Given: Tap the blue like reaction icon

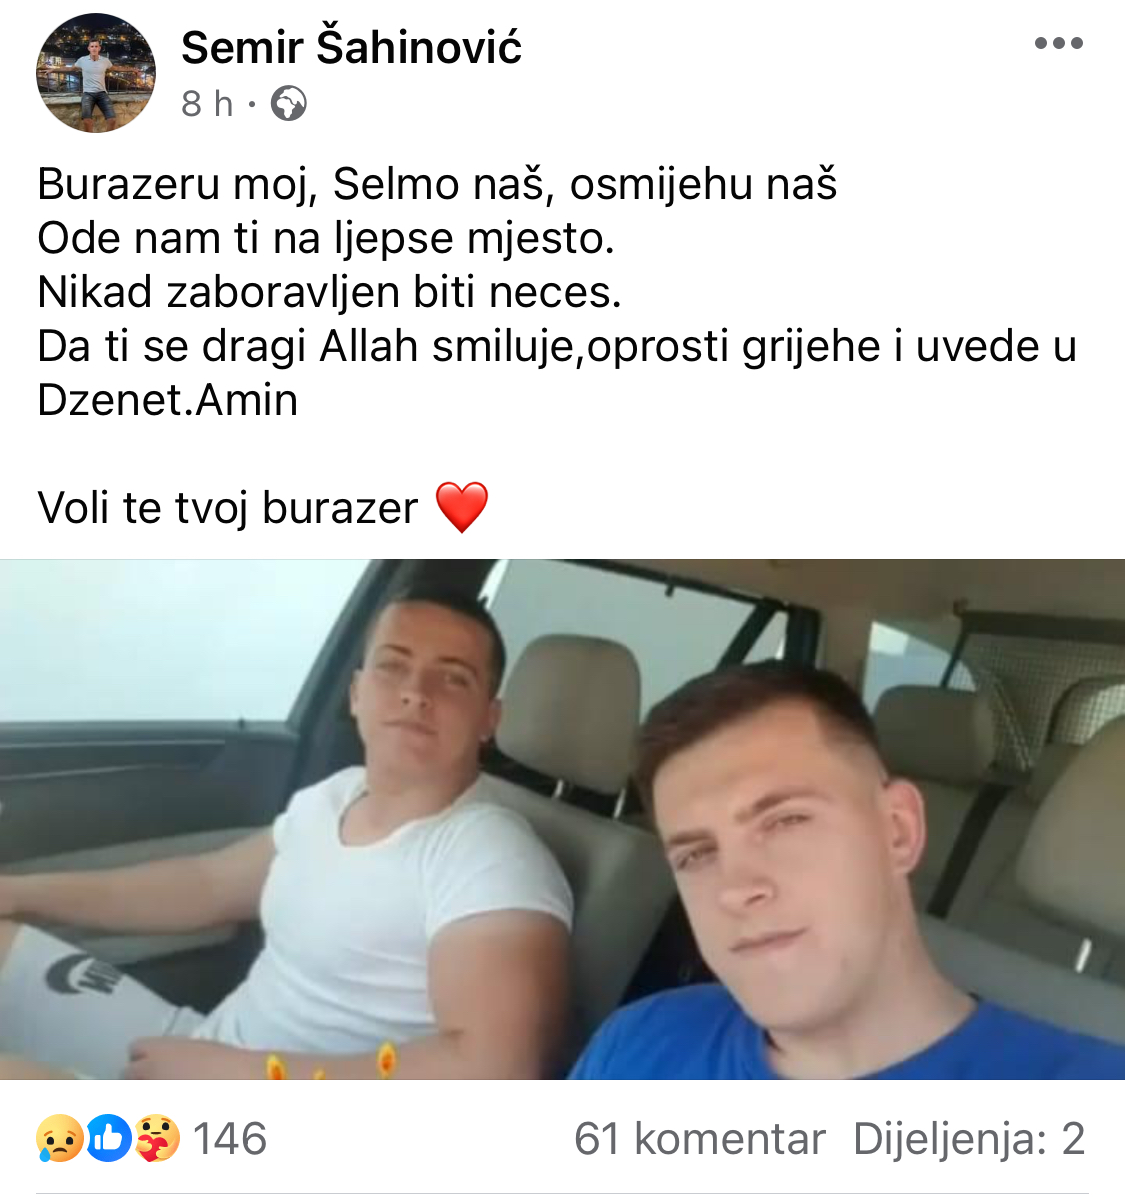Looking at the screenshot, I should [109, 1138].
